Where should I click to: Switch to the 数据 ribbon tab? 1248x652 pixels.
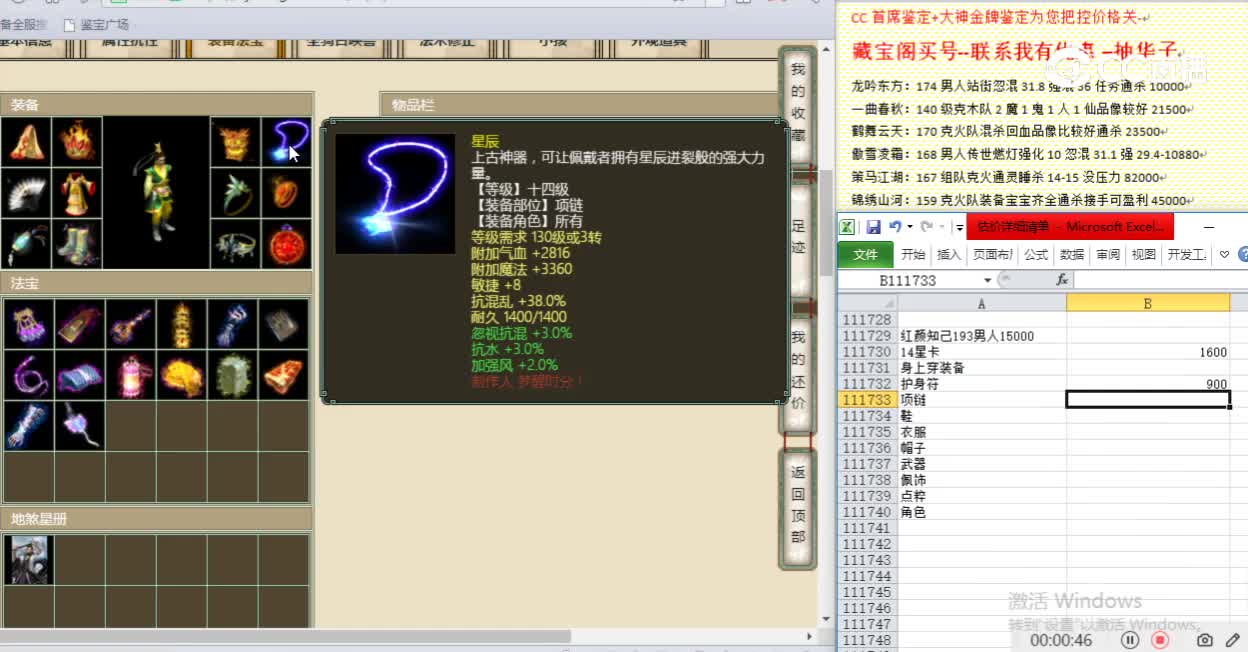coord(1072,255)
